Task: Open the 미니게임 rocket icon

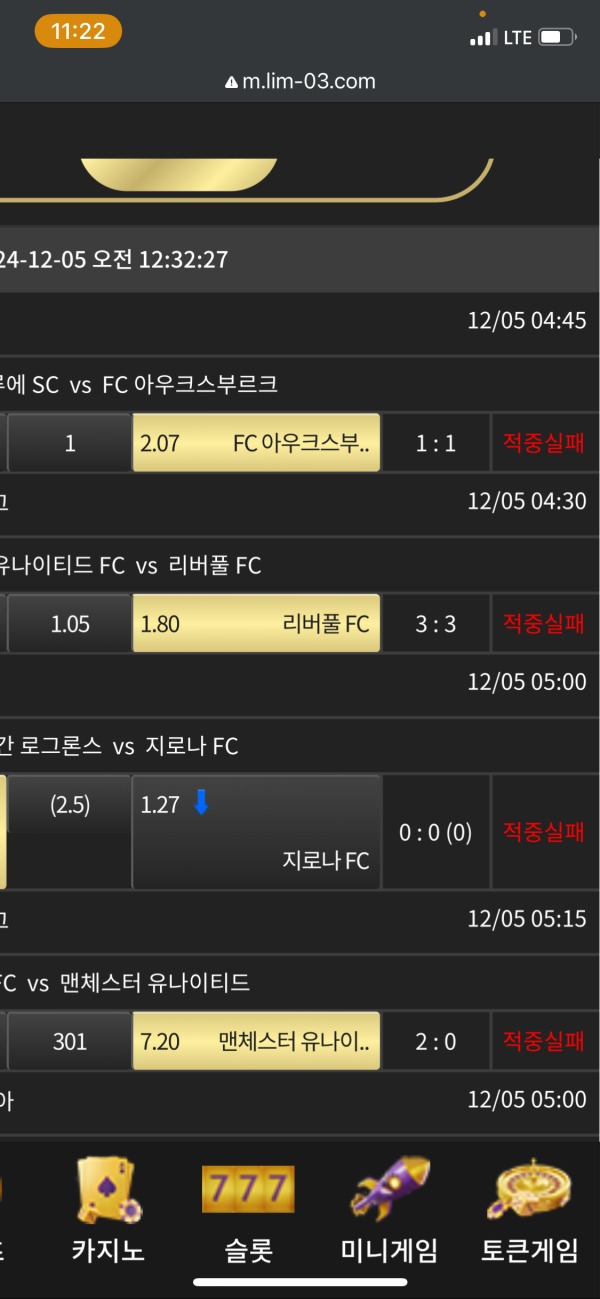Action: (x=389, y=1189)
